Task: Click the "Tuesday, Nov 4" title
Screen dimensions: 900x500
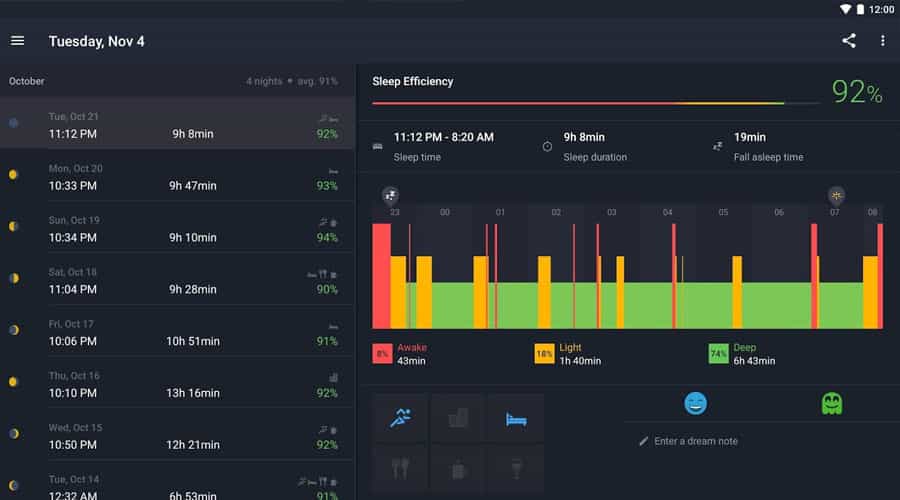Action: coord(96,41)
